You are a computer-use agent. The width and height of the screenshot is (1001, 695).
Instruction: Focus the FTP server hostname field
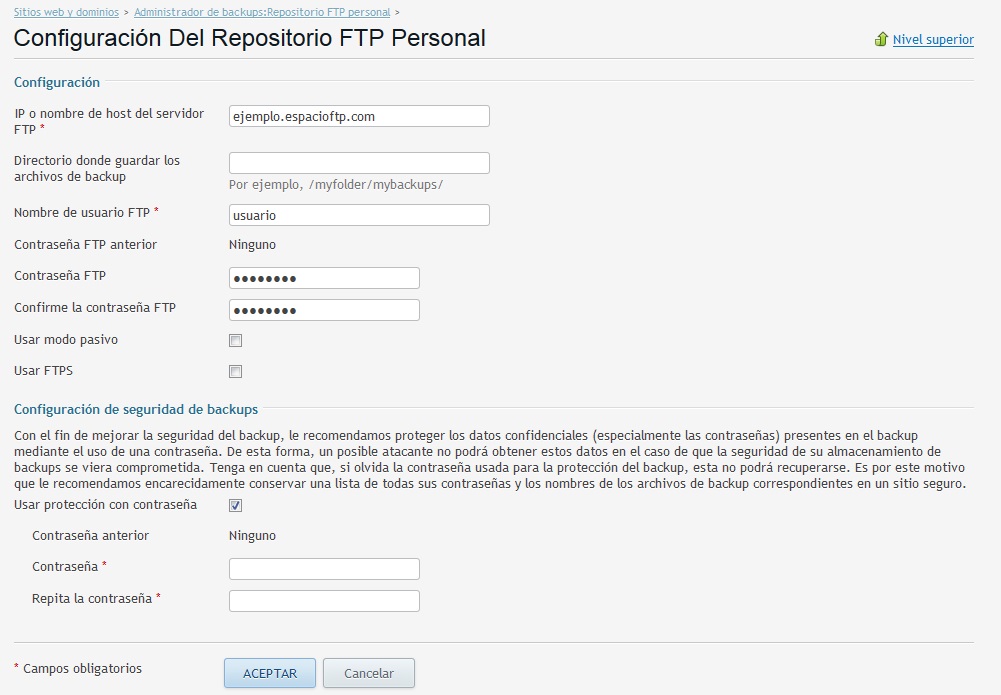(x=359, y=116)
